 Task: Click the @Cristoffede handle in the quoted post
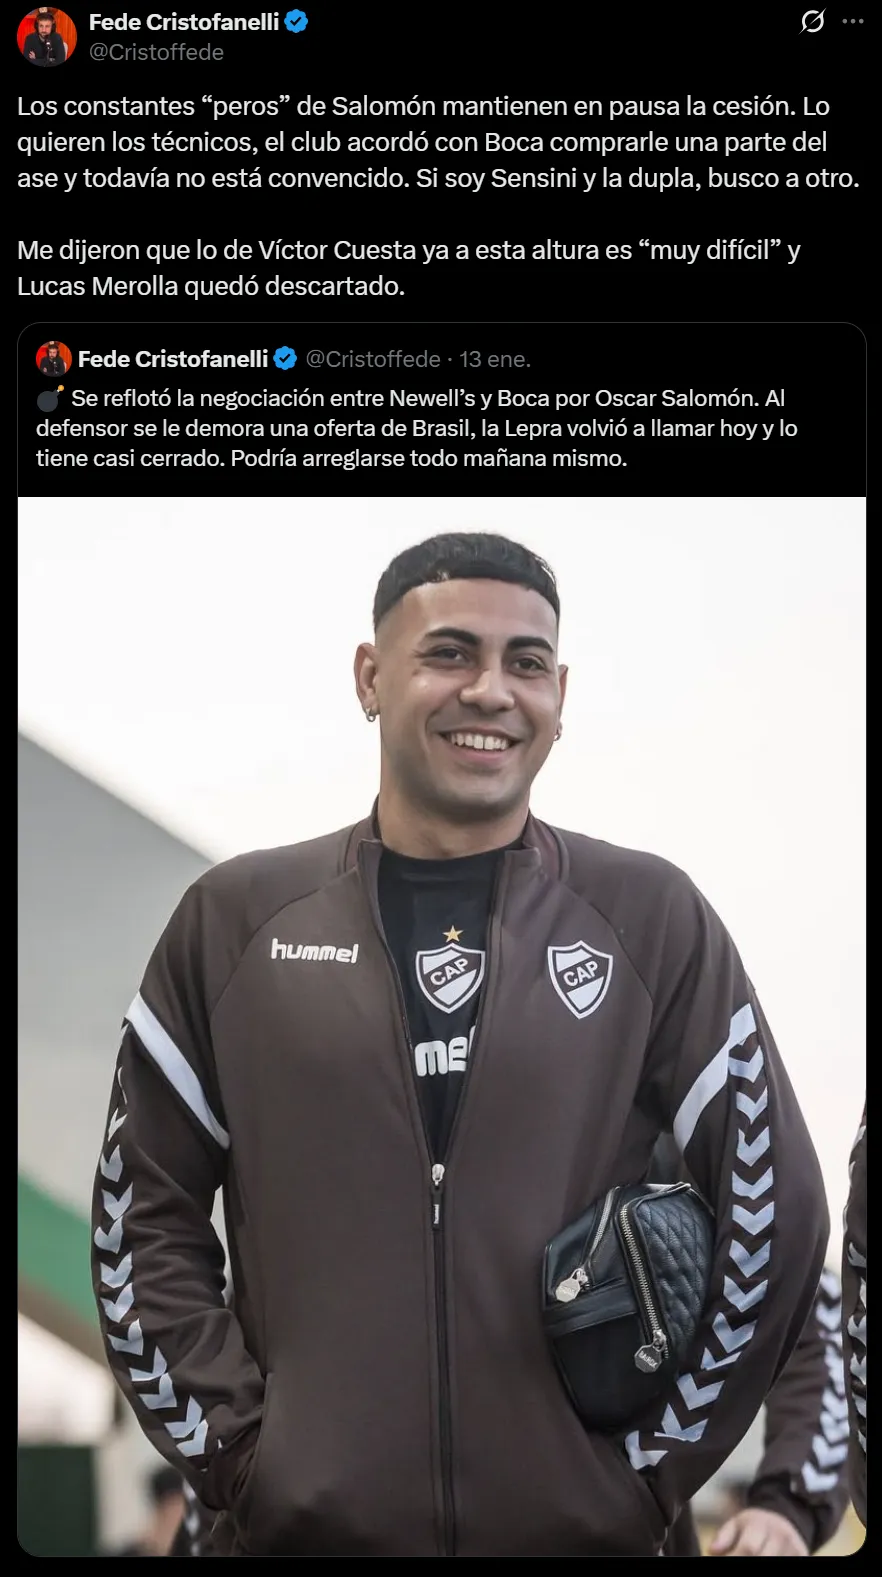[x=373, y=359]
